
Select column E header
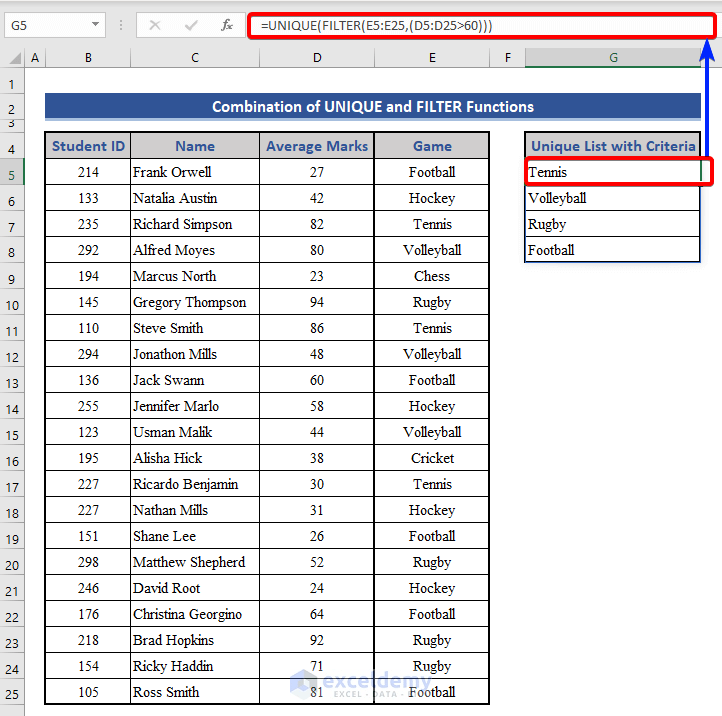[x=432, y=58]
